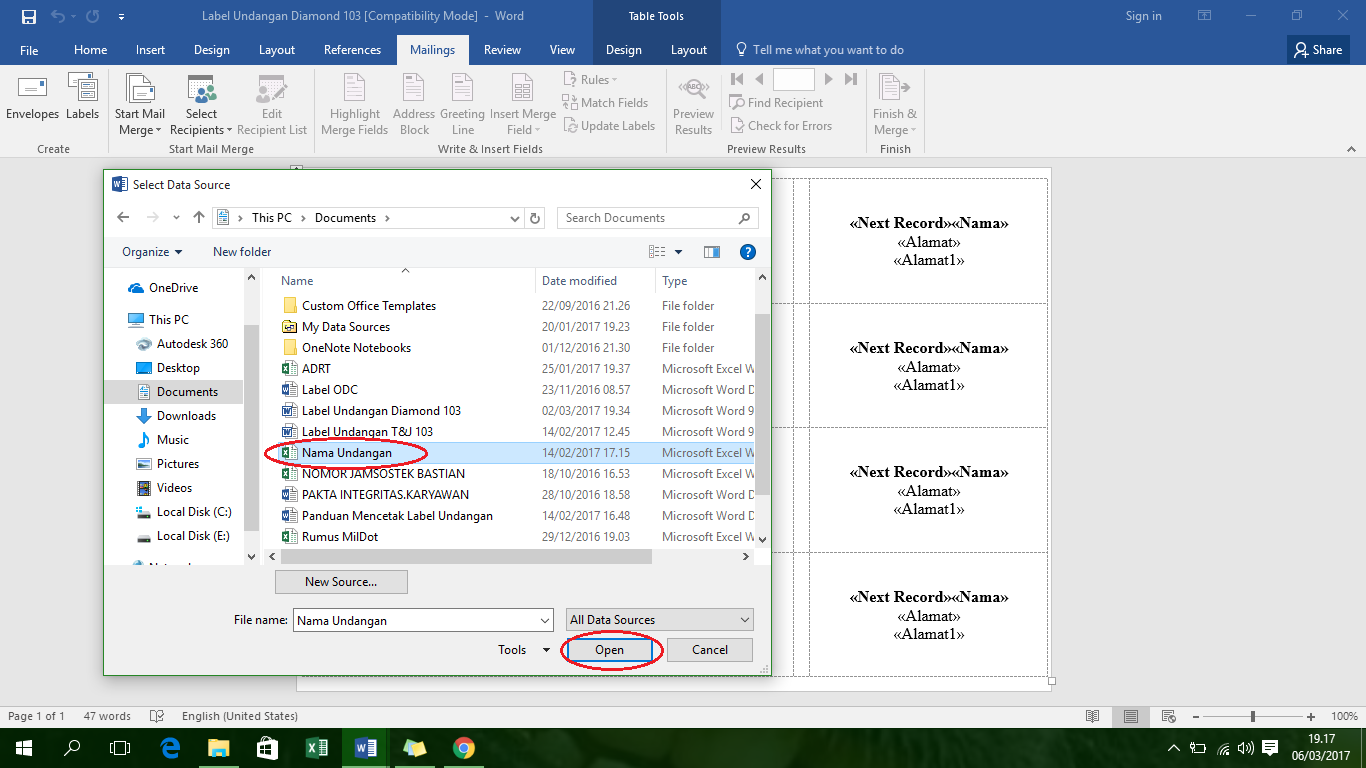Expand the address bar history dropdown
This screenshot has height=768, width=1366.
(515, 218)
